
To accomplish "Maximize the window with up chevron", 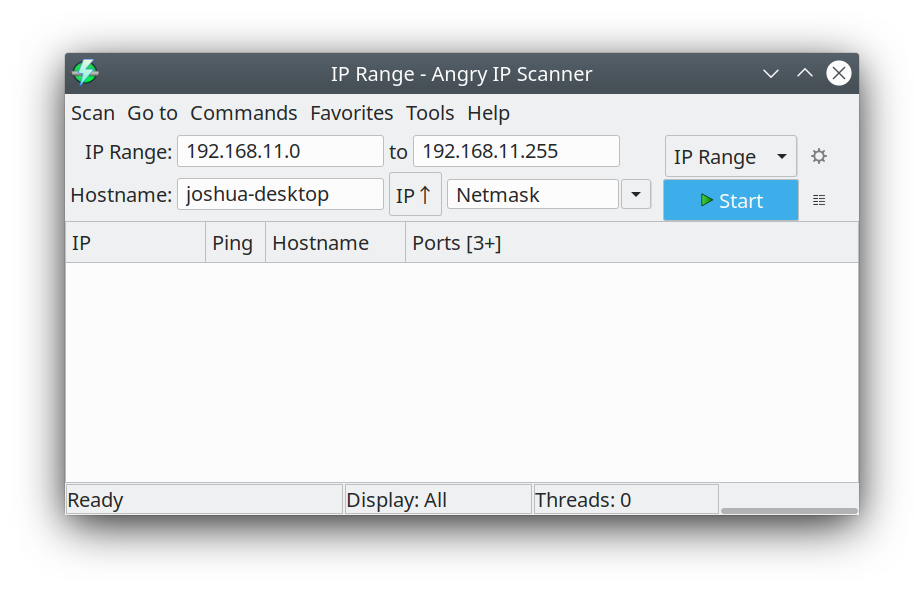I will 805,74.
